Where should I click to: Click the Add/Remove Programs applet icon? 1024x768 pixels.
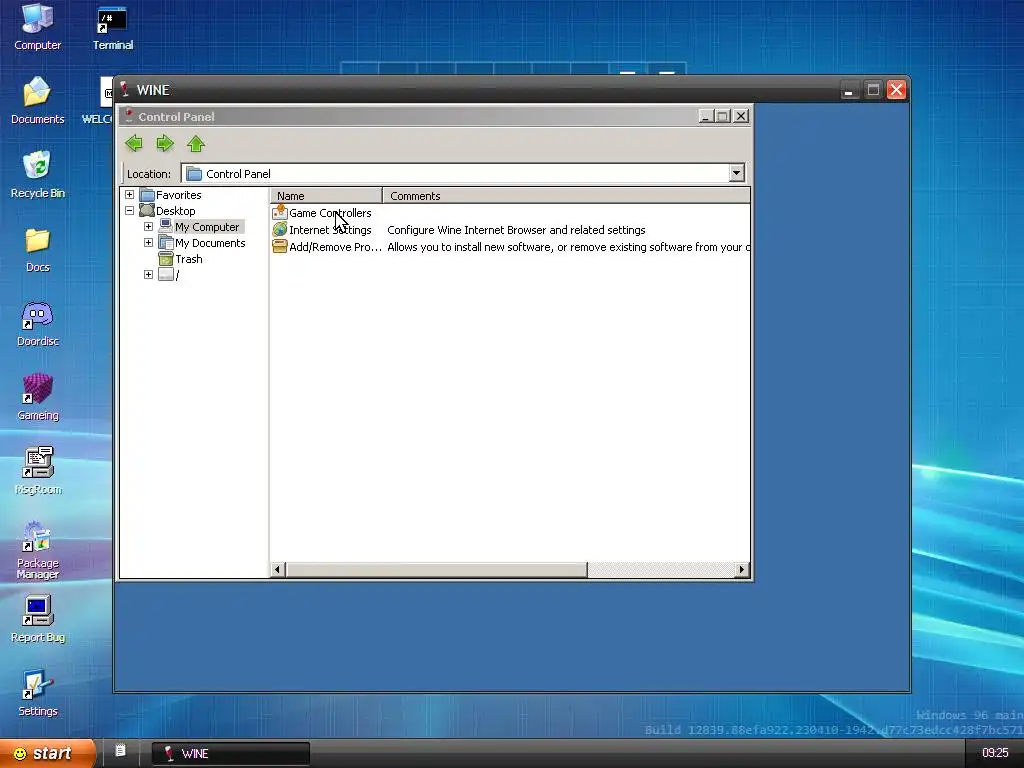pos(280,246)
